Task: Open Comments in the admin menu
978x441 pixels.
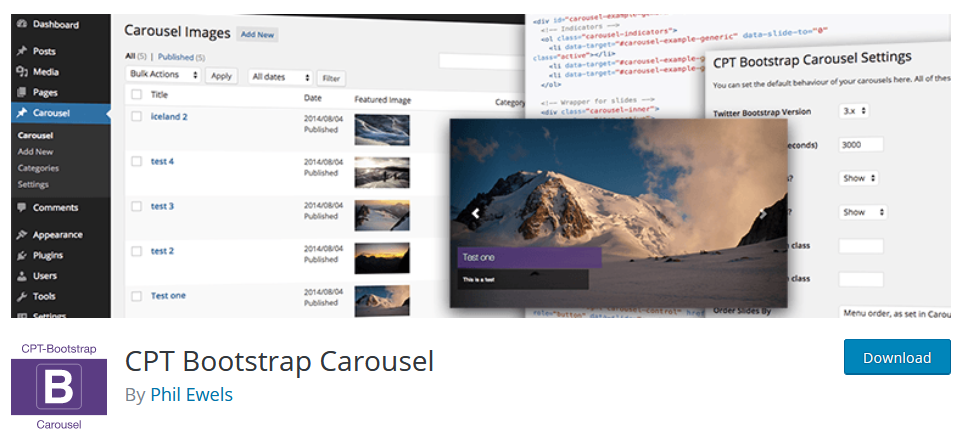Action: tap(56, 208)
